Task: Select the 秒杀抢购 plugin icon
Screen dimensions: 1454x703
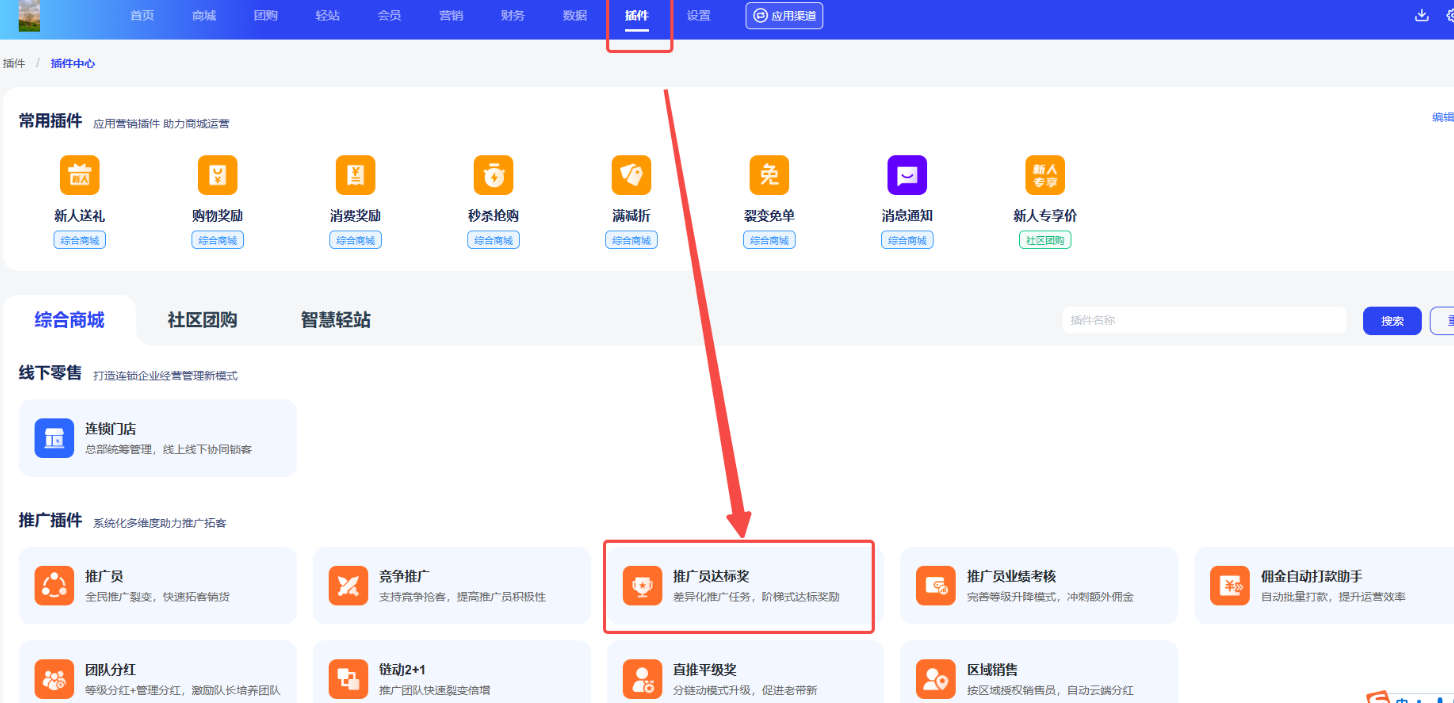Action: (x=493, y=176)
